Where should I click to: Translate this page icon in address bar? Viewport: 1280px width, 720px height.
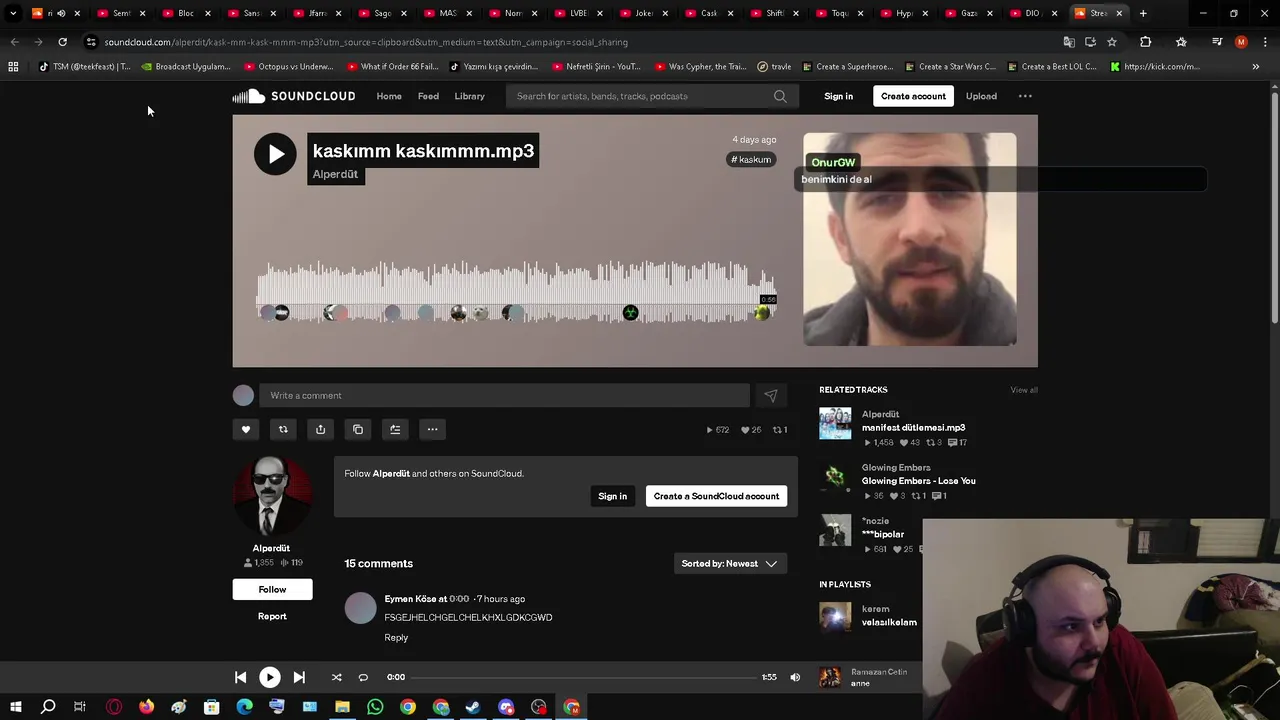pos(1068,42)
